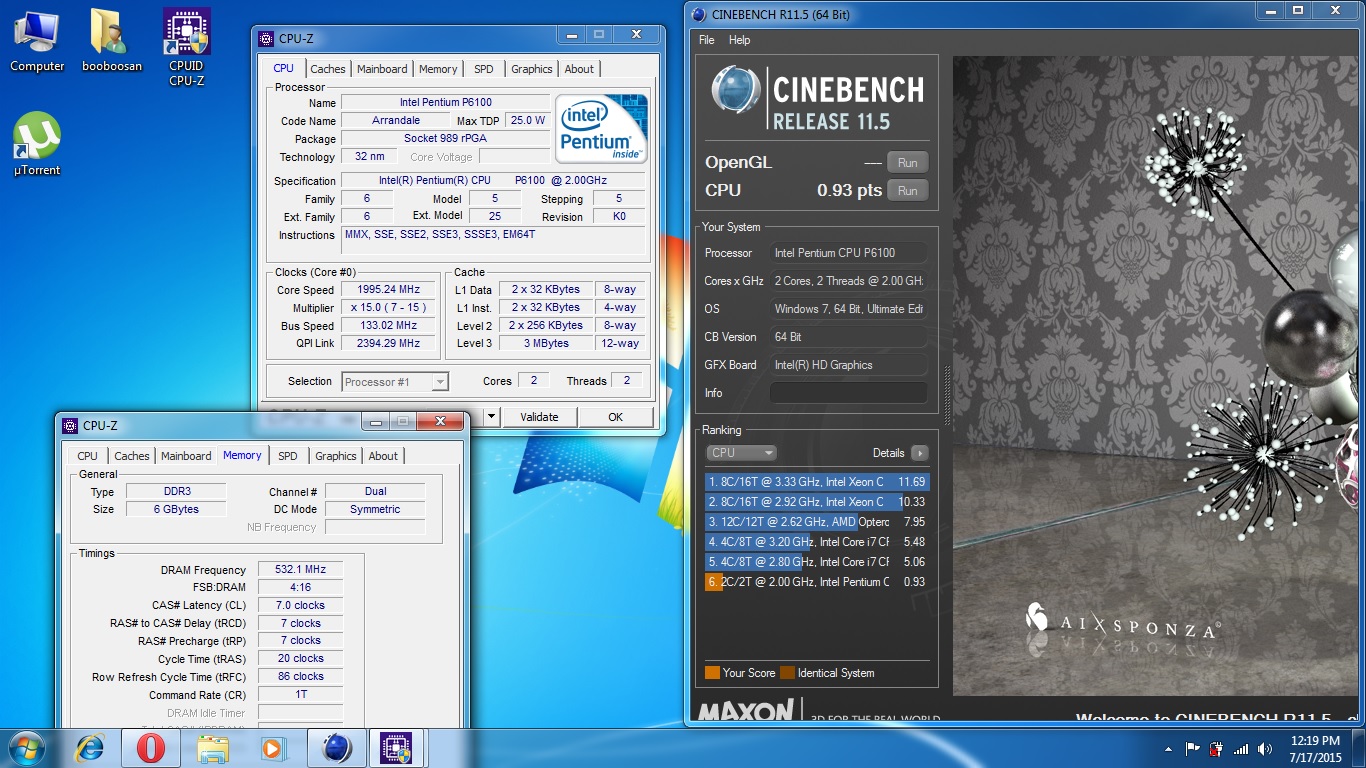Viewport: 1366px width, 768px height.
Task: Select ranking row 3 AMD Opteron 2.62 GHz
Action: [x=817, y=522]
